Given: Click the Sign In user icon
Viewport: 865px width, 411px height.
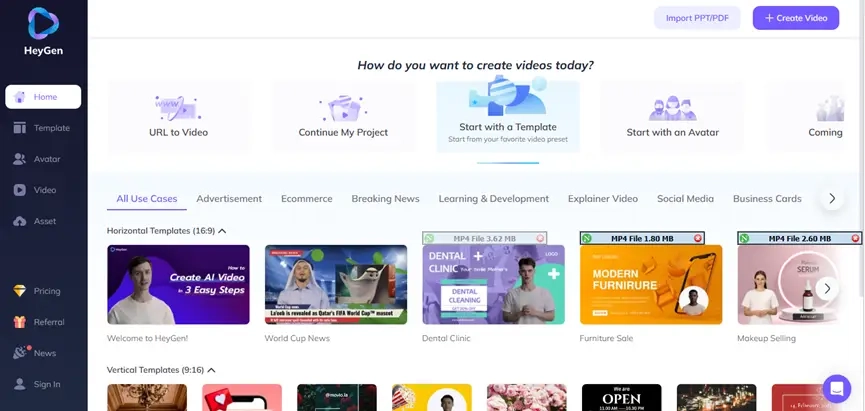Looking at the screenshot, I should pyautogui.click(x=20, y=384).
